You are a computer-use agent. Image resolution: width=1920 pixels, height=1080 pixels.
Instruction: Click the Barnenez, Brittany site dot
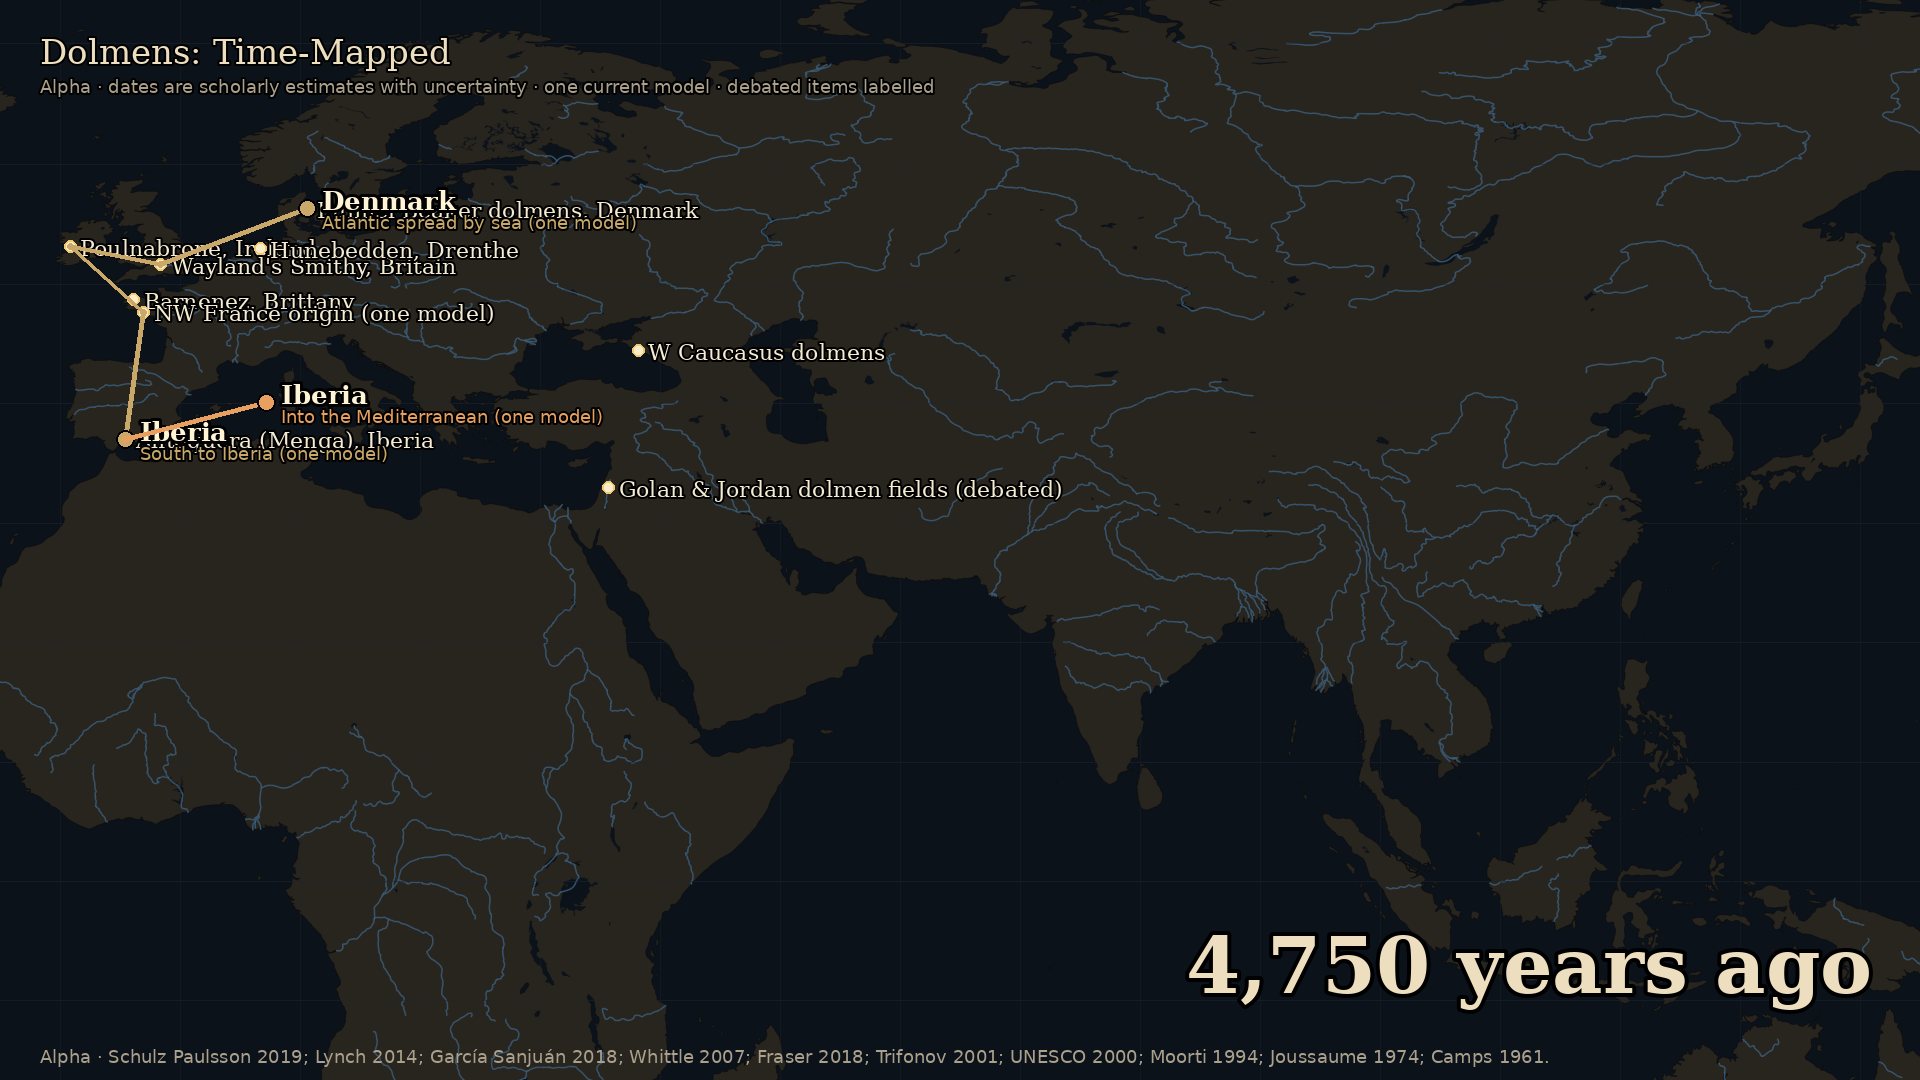[134, 299]
